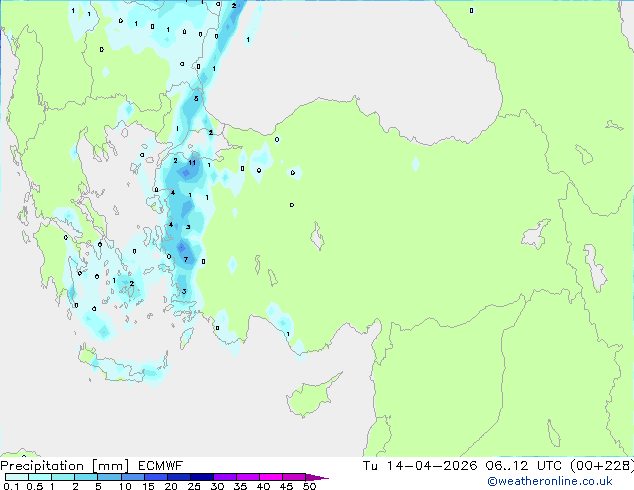This screenshot has width=634, height=490.
Task: Click the legend scale label '50'
Action: pyautogui.click(x=309, y=486)
